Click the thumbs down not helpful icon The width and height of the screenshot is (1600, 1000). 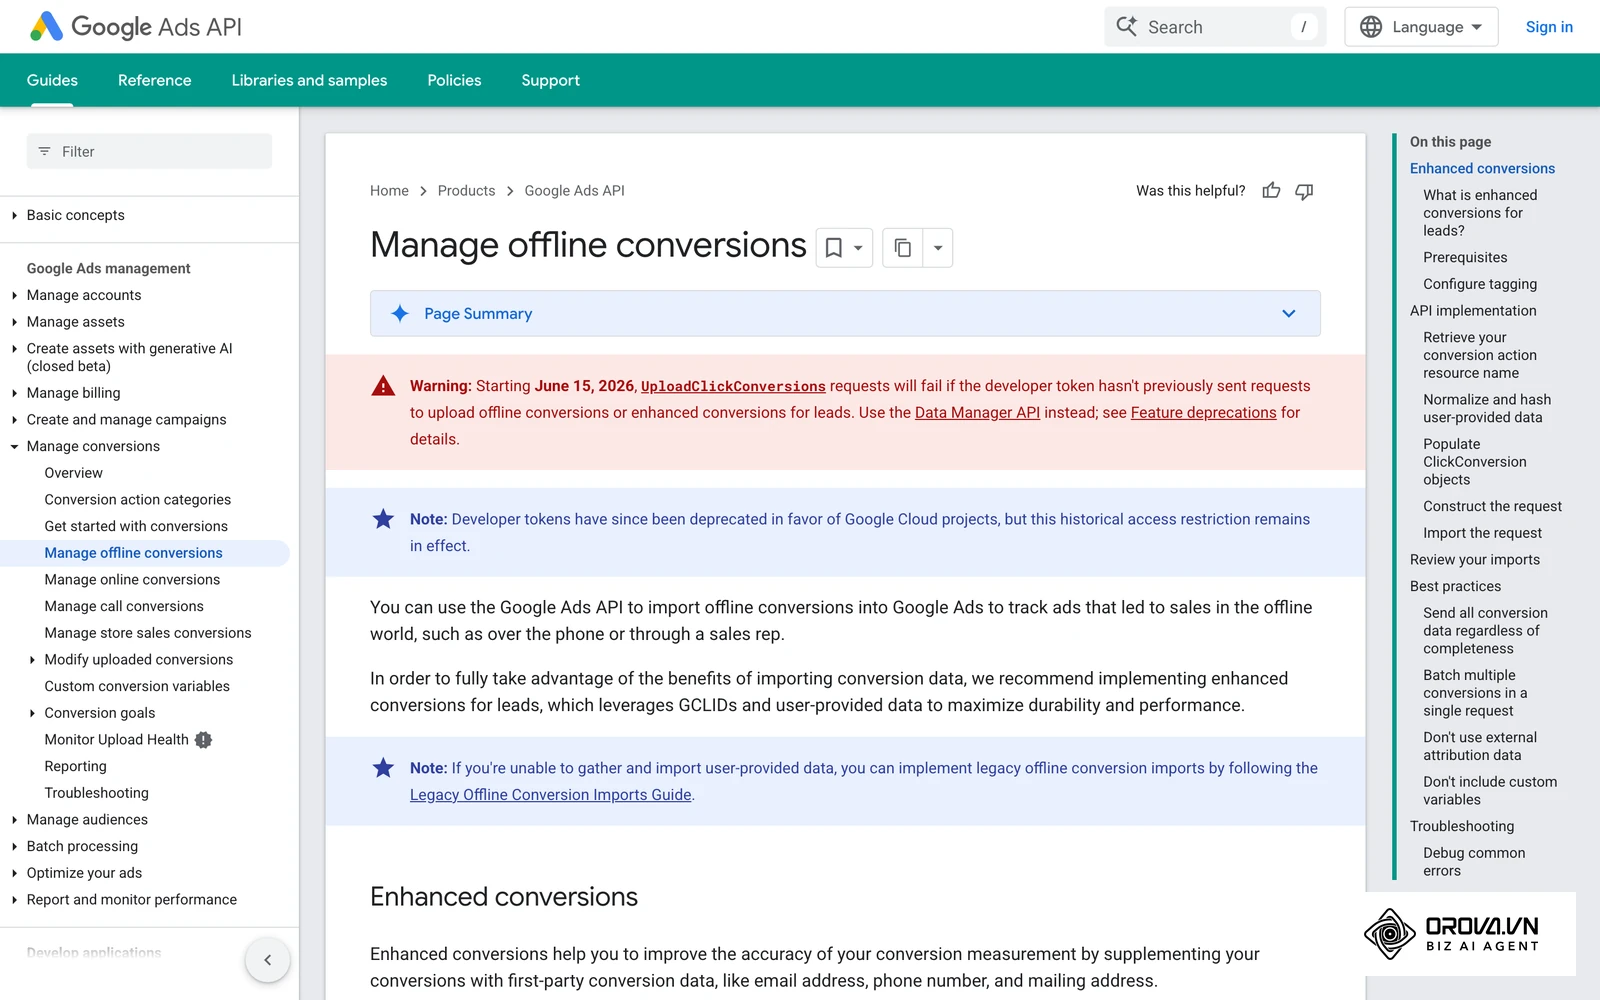pos(1304,191)
